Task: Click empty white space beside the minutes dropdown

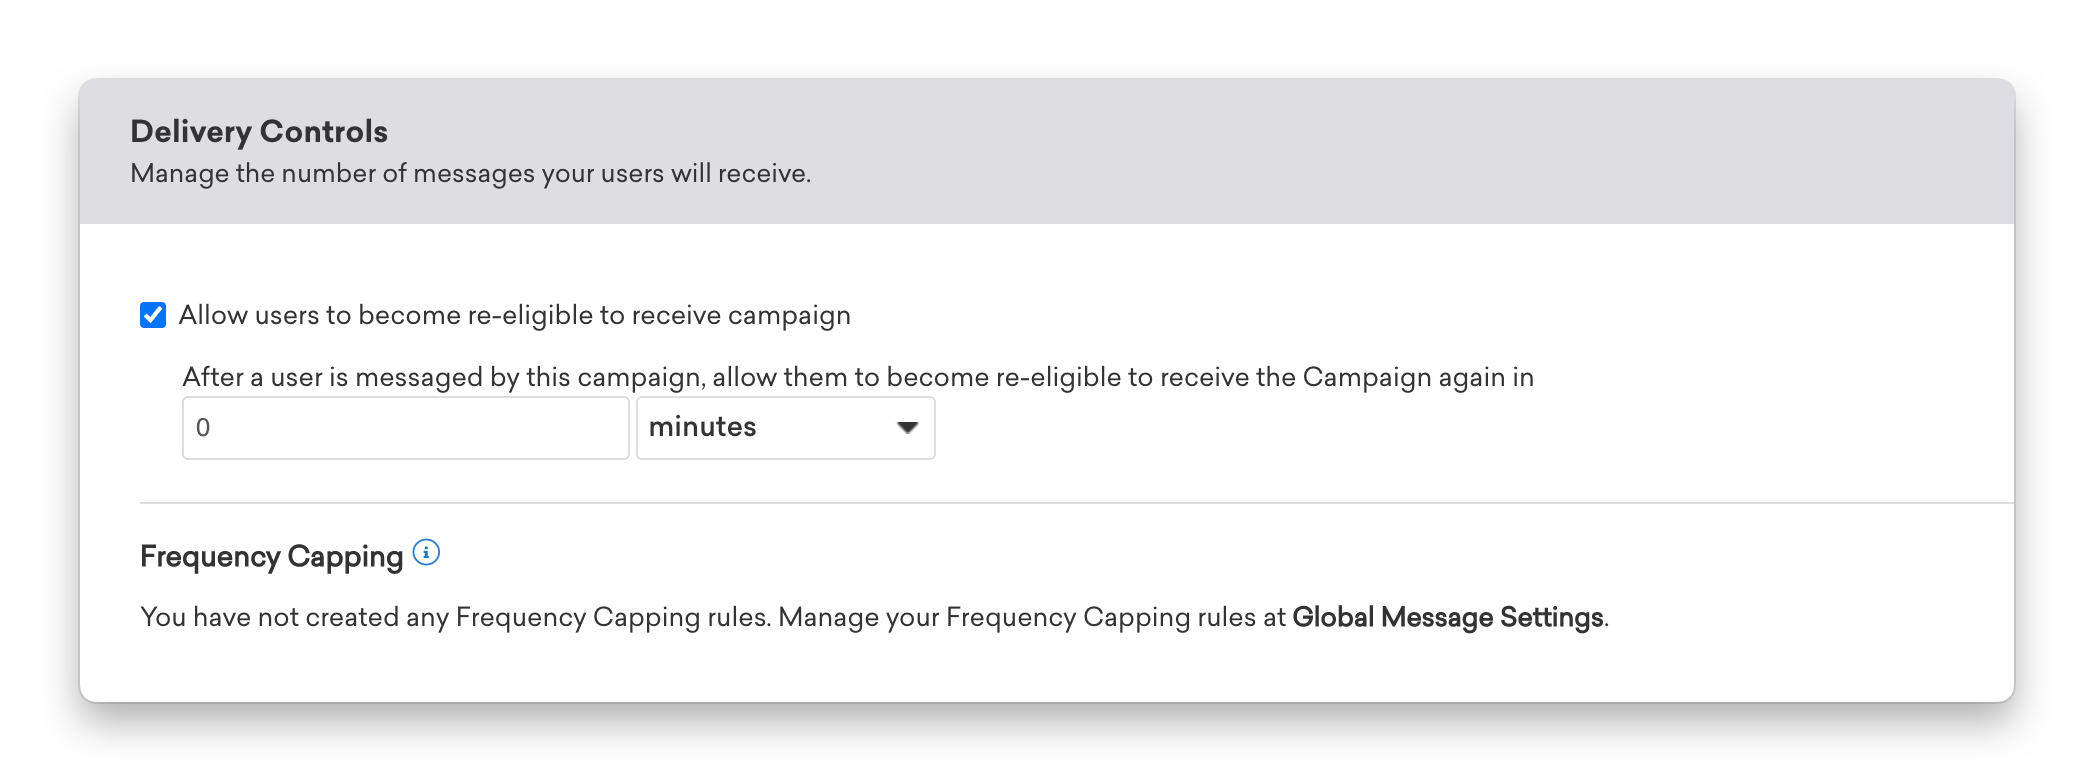Action: pyautogui.click(x=1400, y=428)
